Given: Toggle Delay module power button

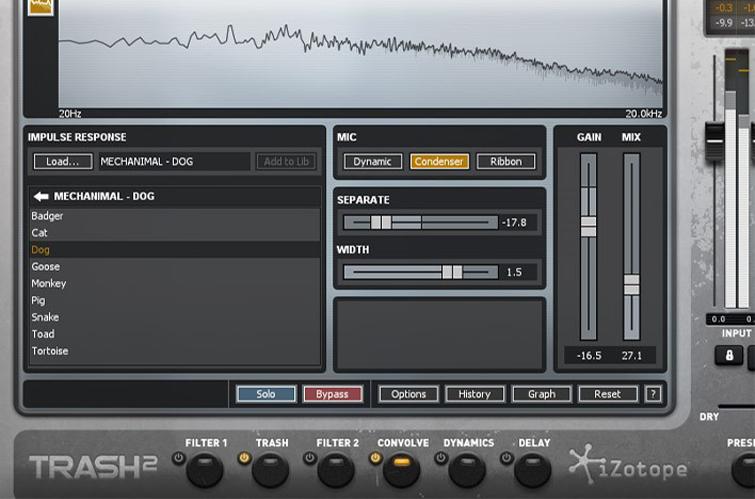Looking at the screenshot, I should (x=506, y=458).
